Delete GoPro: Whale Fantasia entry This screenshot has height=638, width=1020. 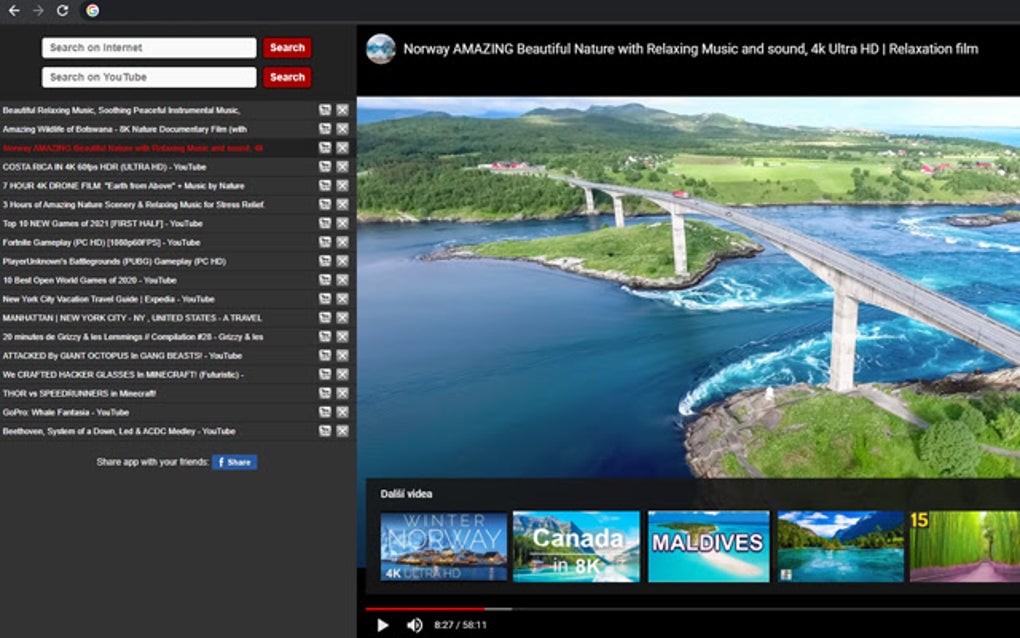(x=343, y=412)
